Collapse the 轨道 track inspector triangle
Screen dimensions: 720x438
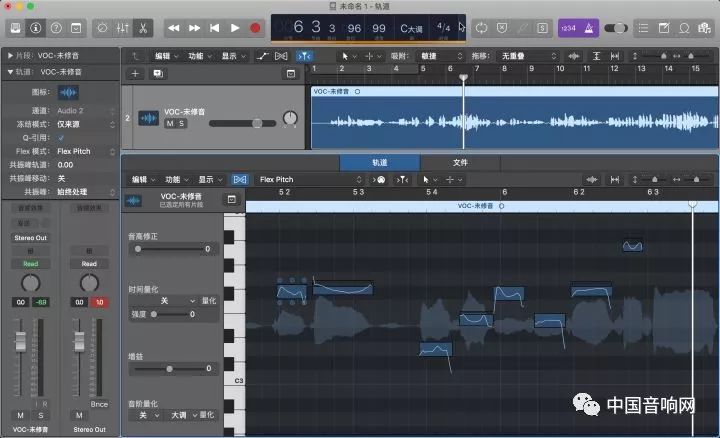[10, 72]
